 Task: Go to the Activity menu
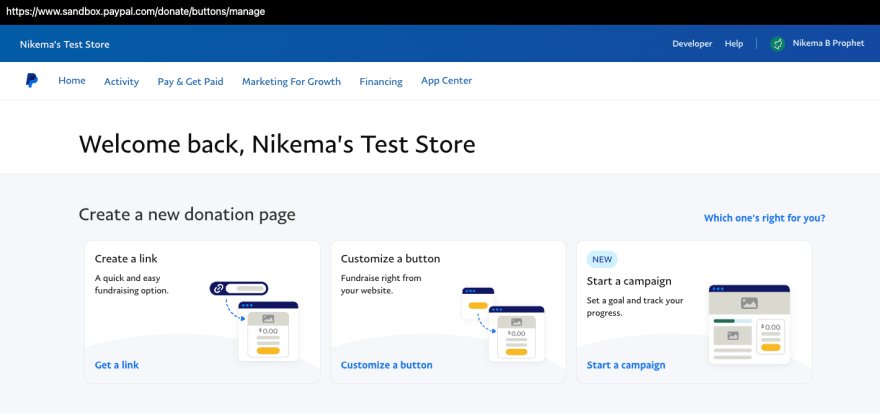121,82
